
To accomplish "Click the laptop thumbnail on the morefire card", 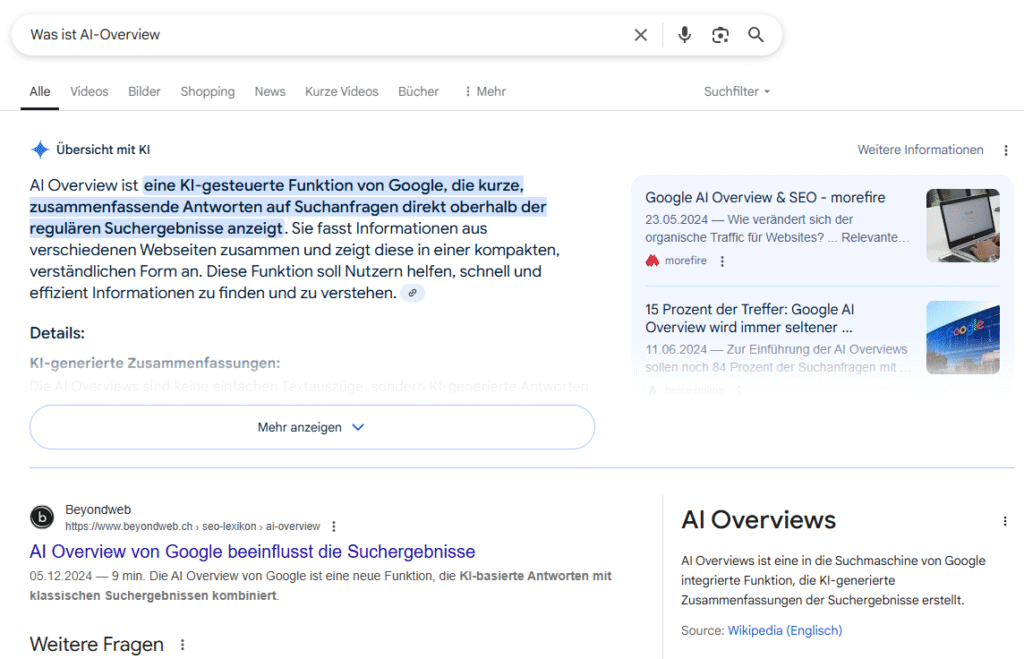I will tap(963, 225).
